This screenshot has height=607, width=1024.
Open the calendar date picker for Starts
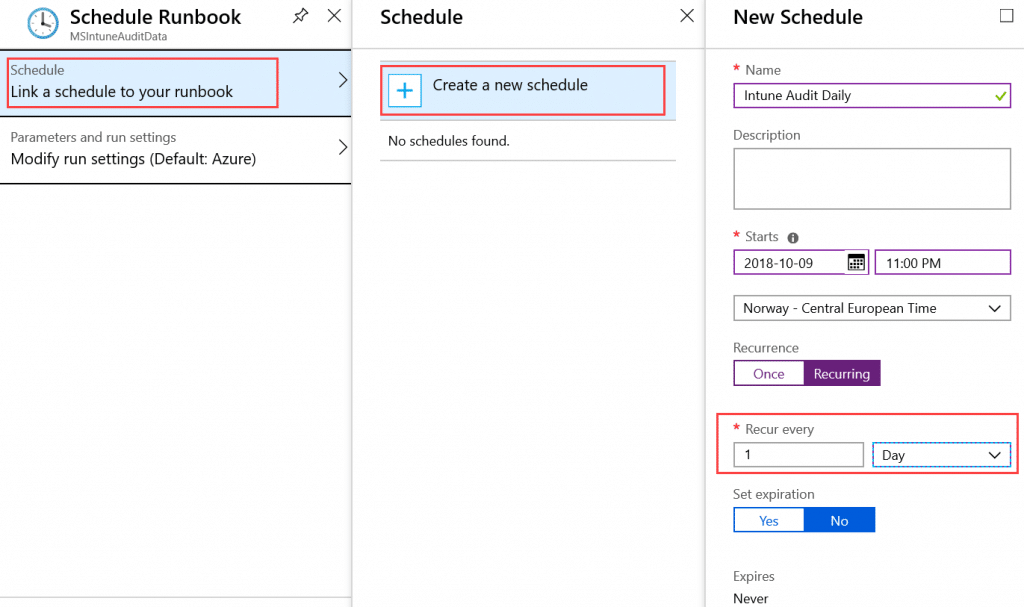[x=856, y=261]
